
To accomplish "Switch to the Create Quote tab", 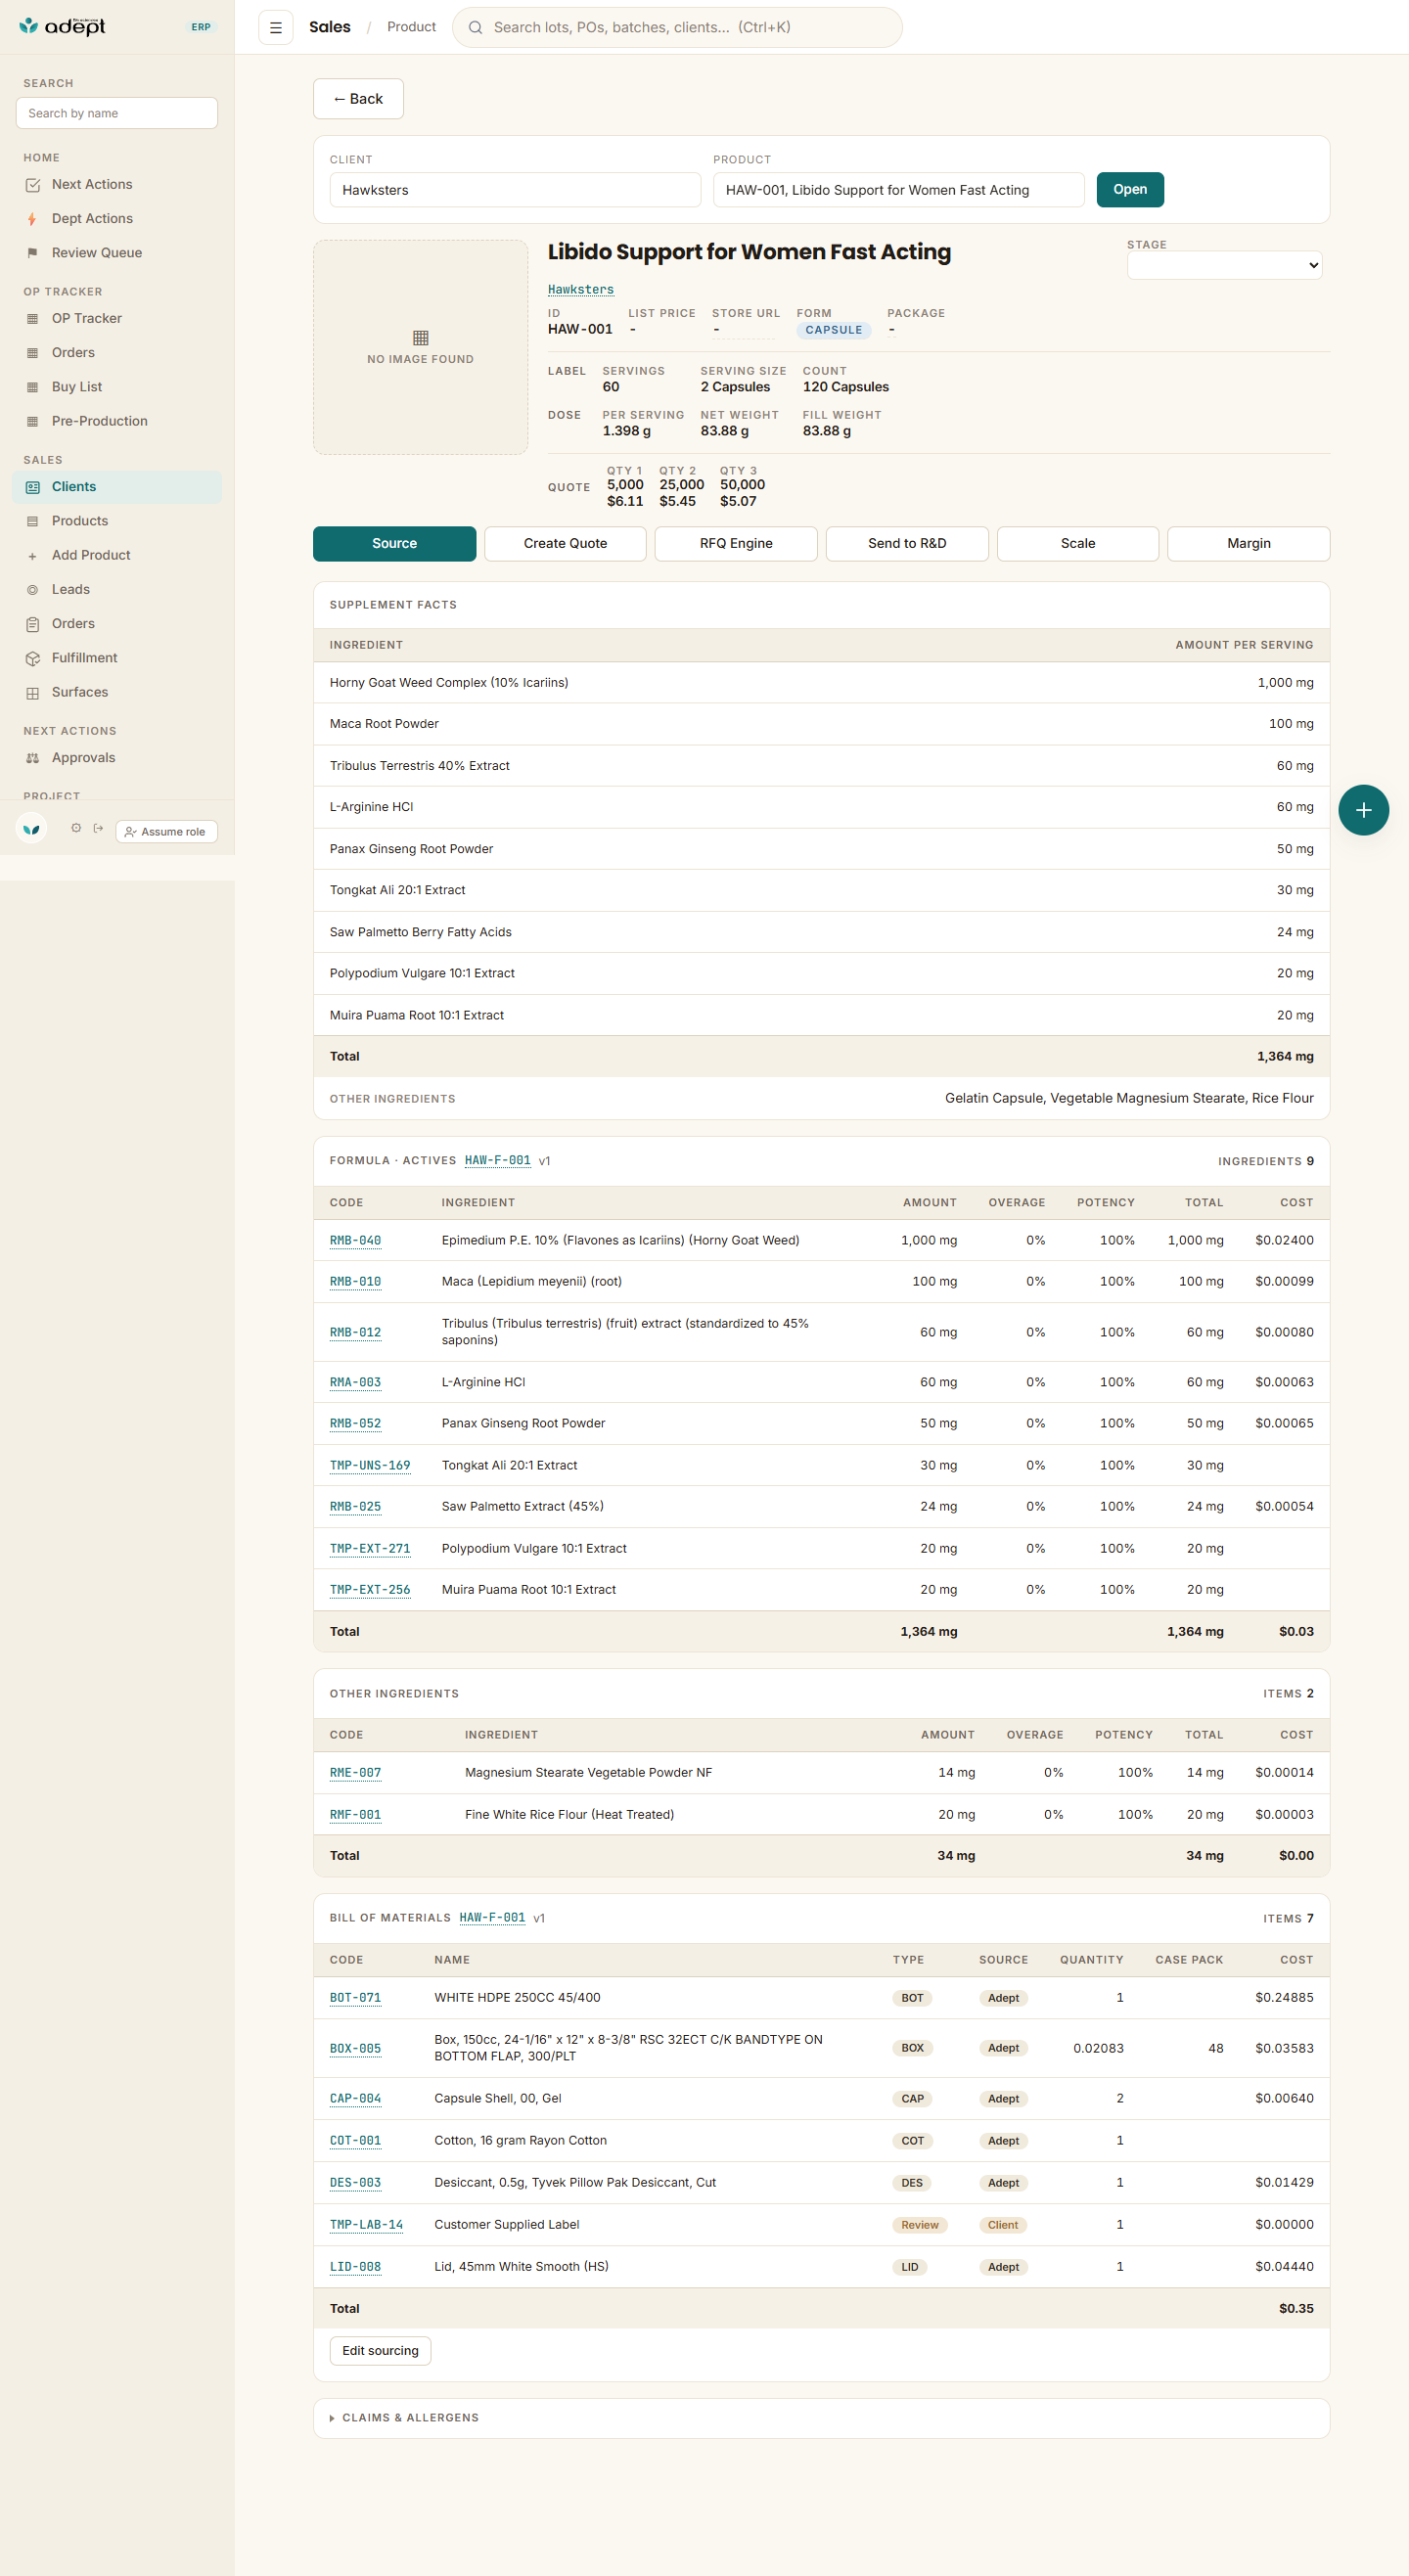I will point(565,544).
